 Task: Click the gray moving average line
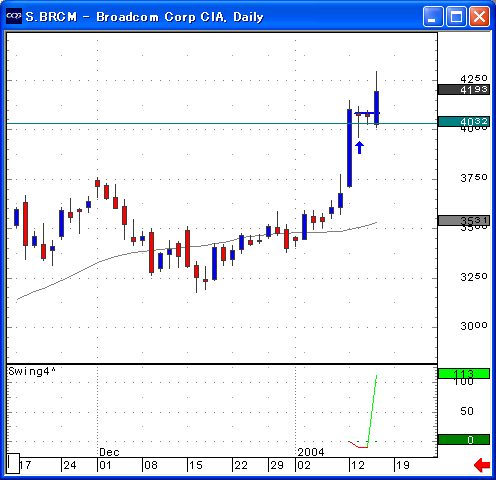[197, 246]
